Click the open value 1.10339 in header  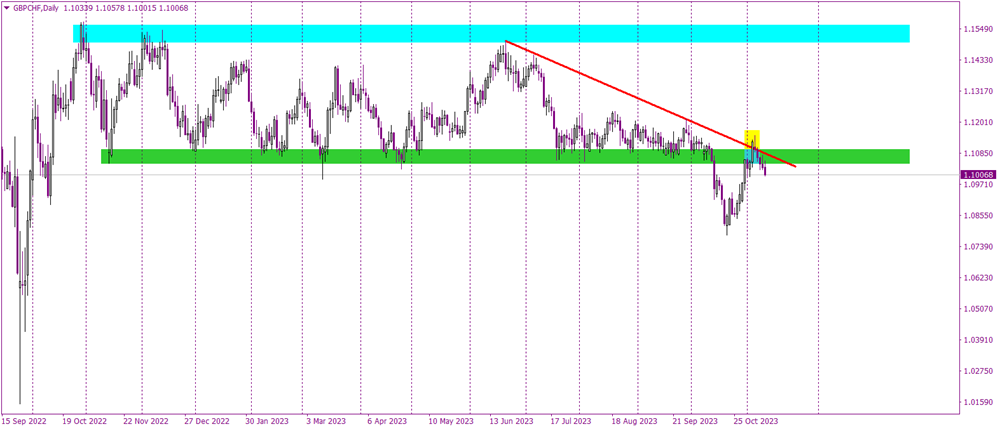click(77, 6)
